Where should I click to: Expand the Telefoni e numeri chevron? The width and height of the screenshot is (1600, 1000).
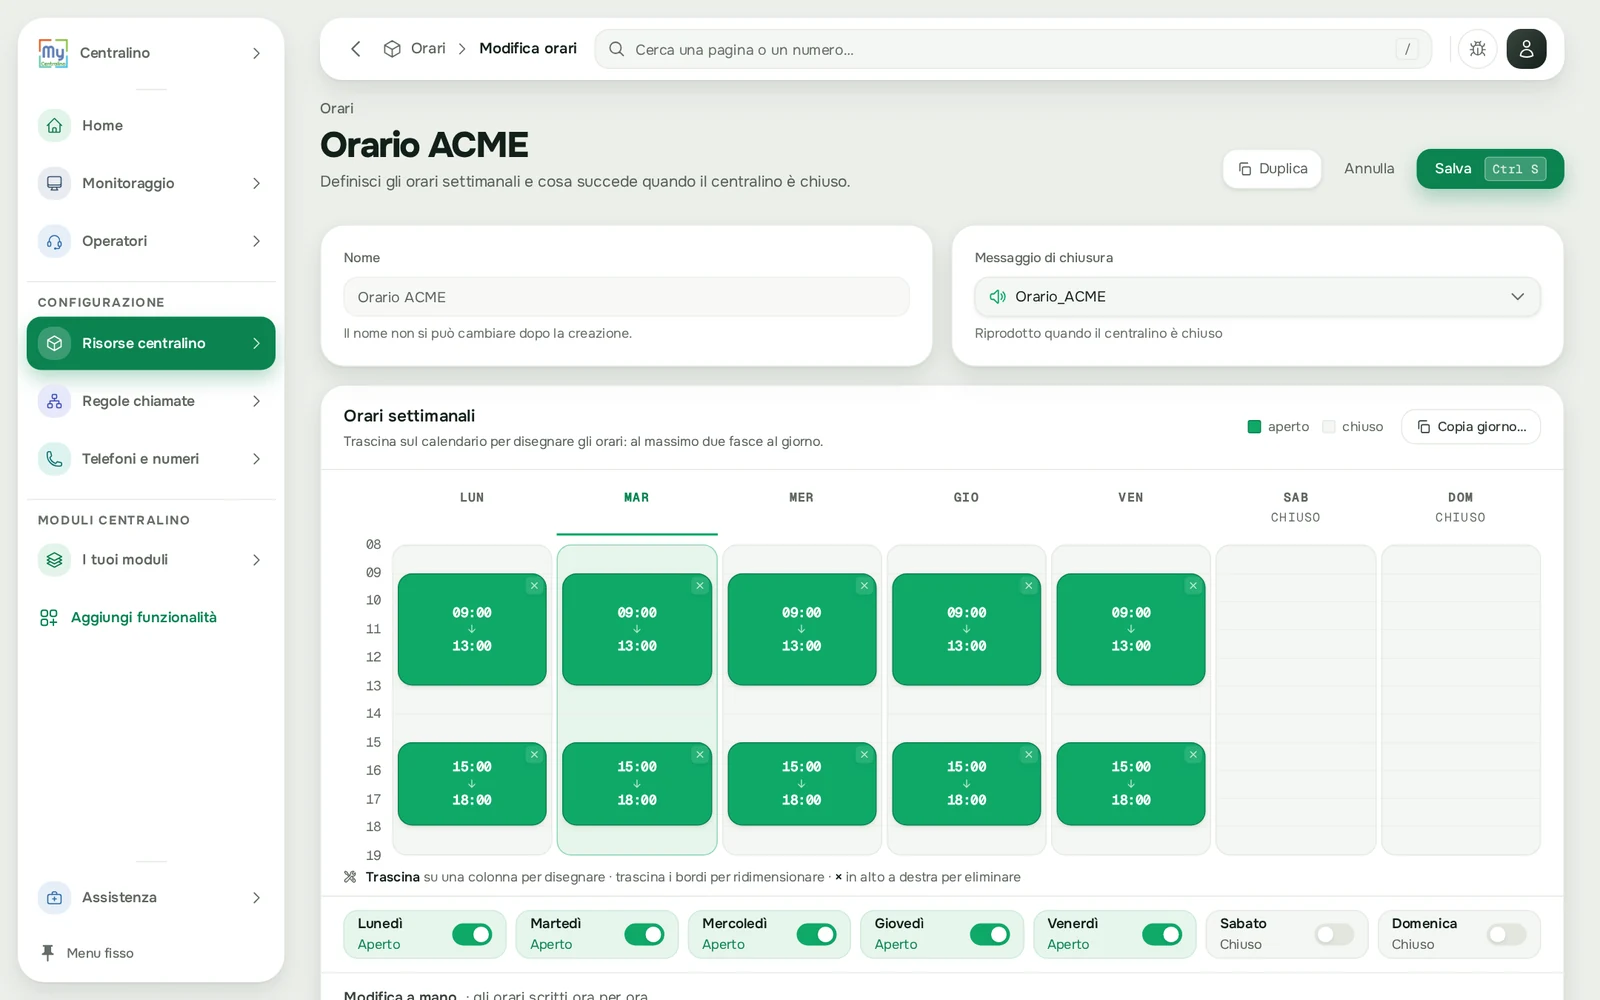pos(256,459)
